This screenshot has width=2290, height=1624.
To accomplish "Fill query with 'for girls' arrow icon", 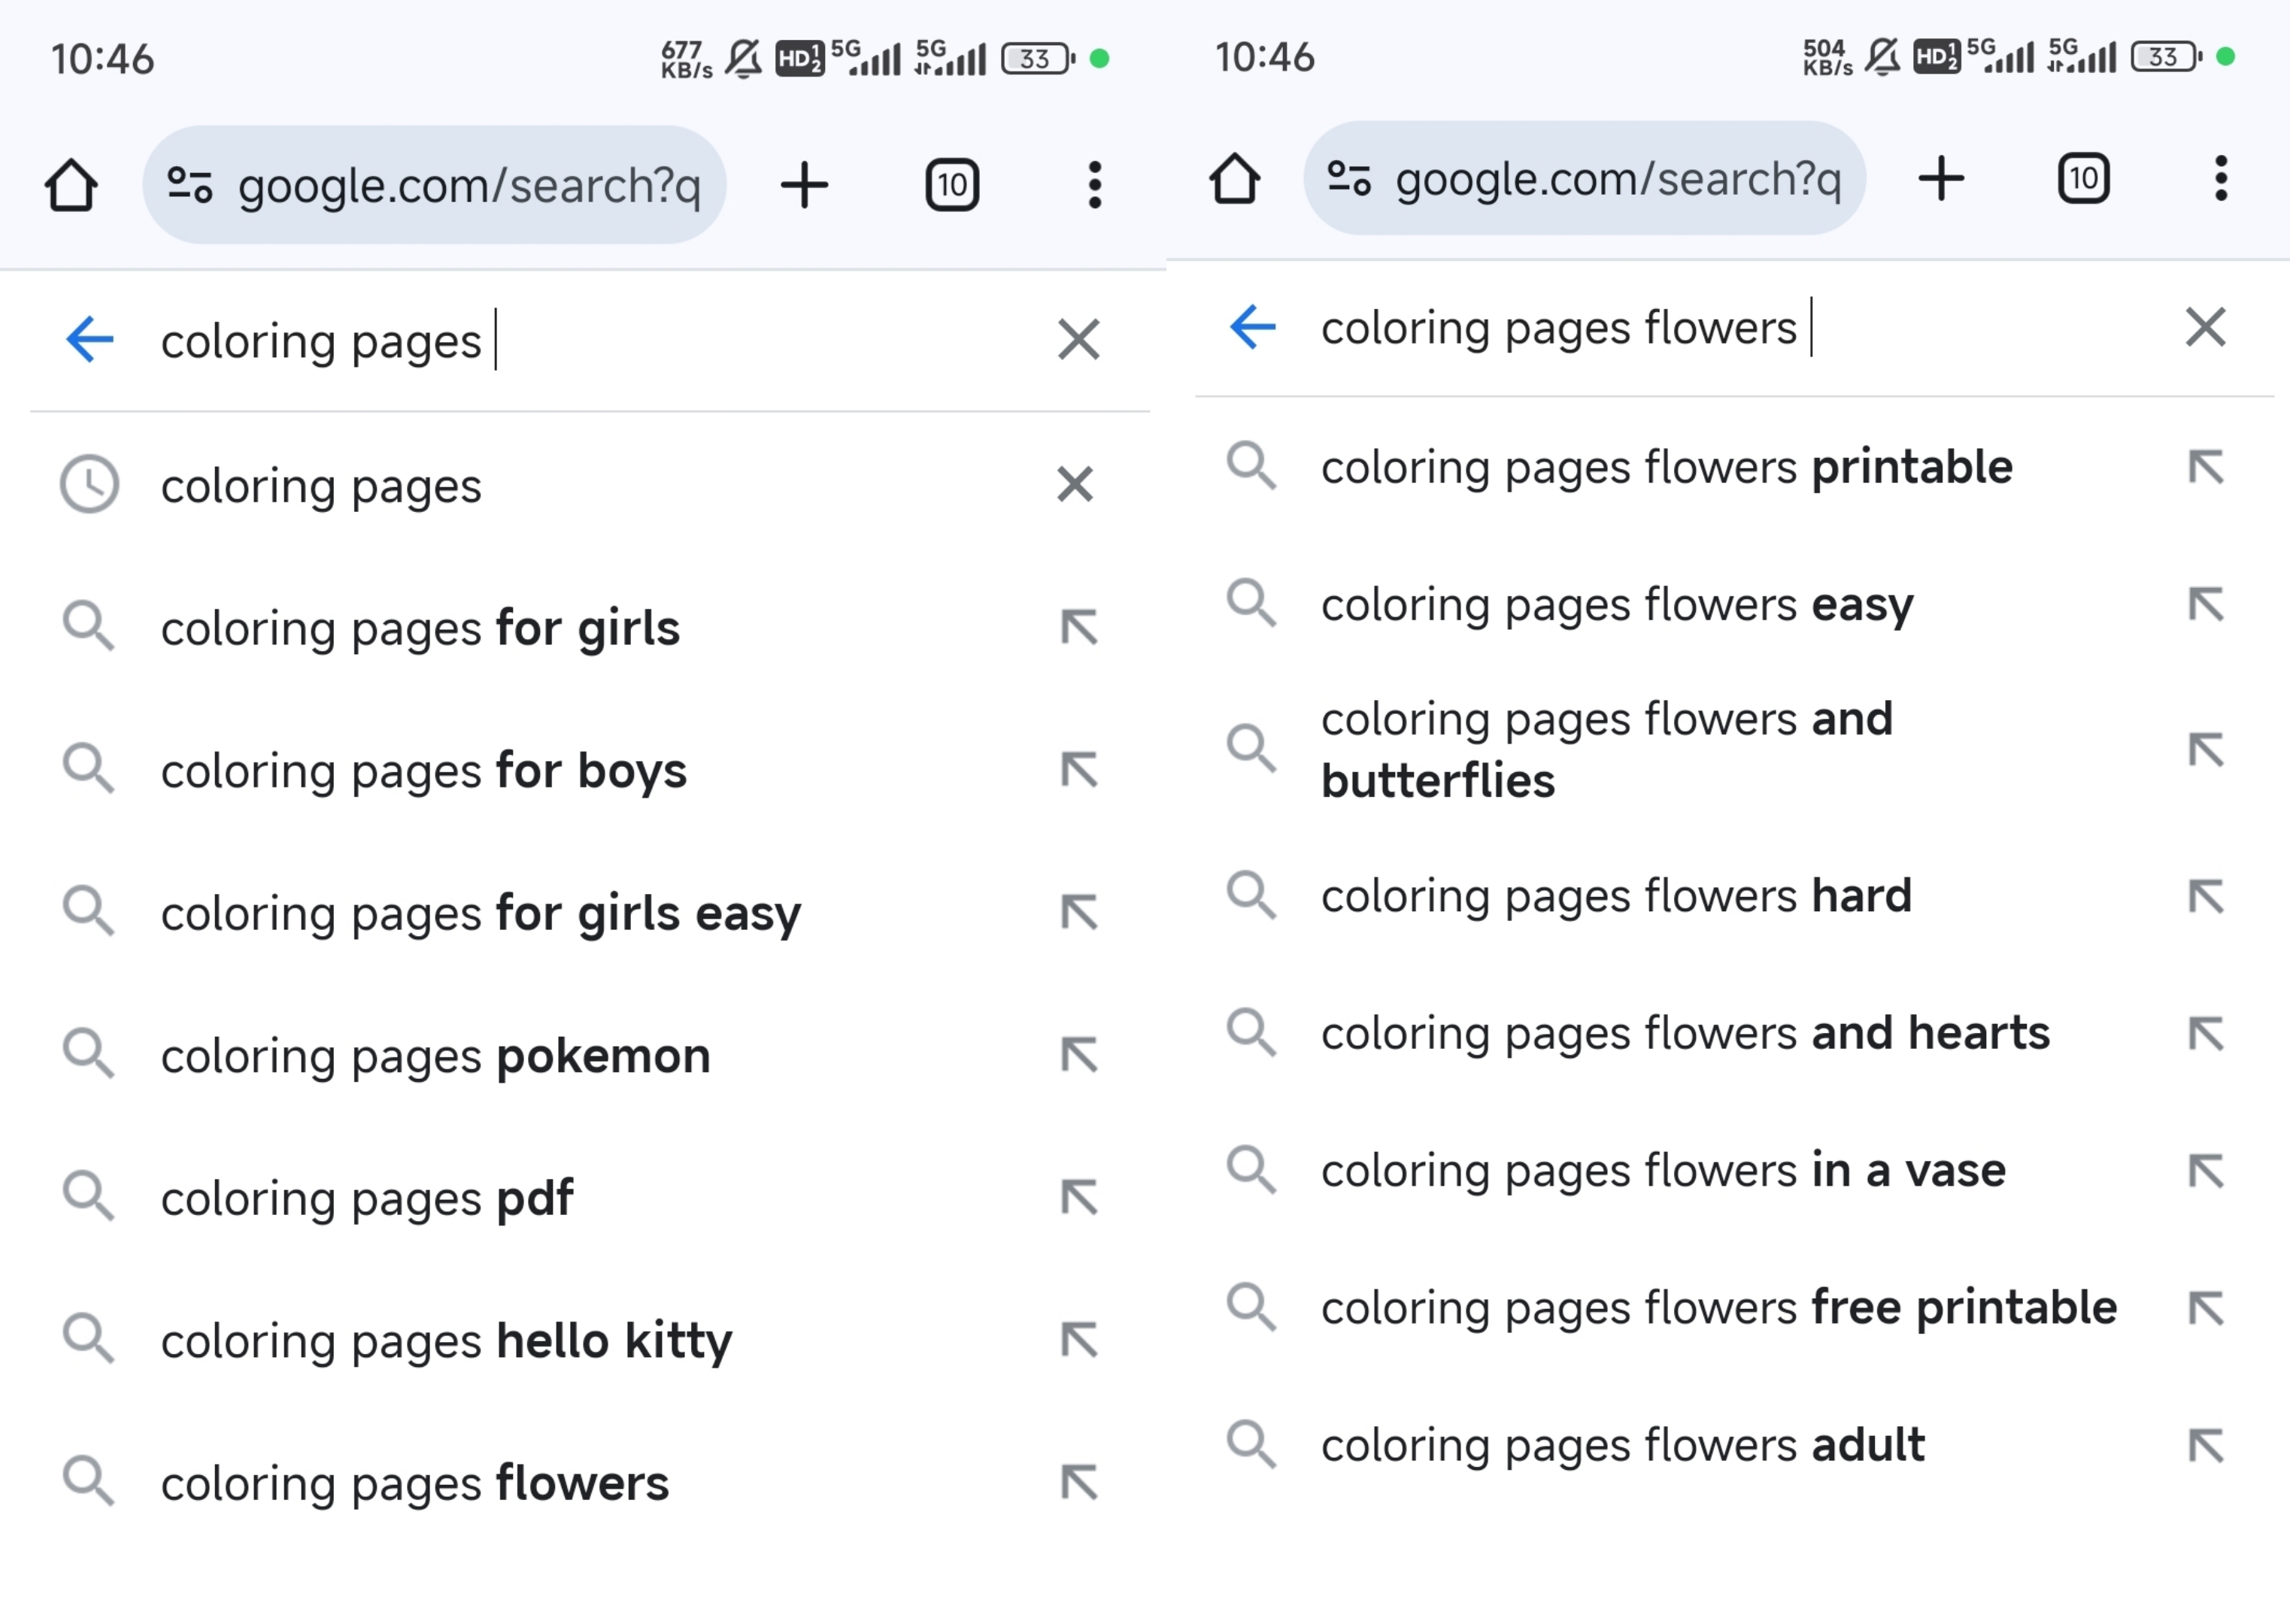I will pyautogui.click(x=1079, y=628).
